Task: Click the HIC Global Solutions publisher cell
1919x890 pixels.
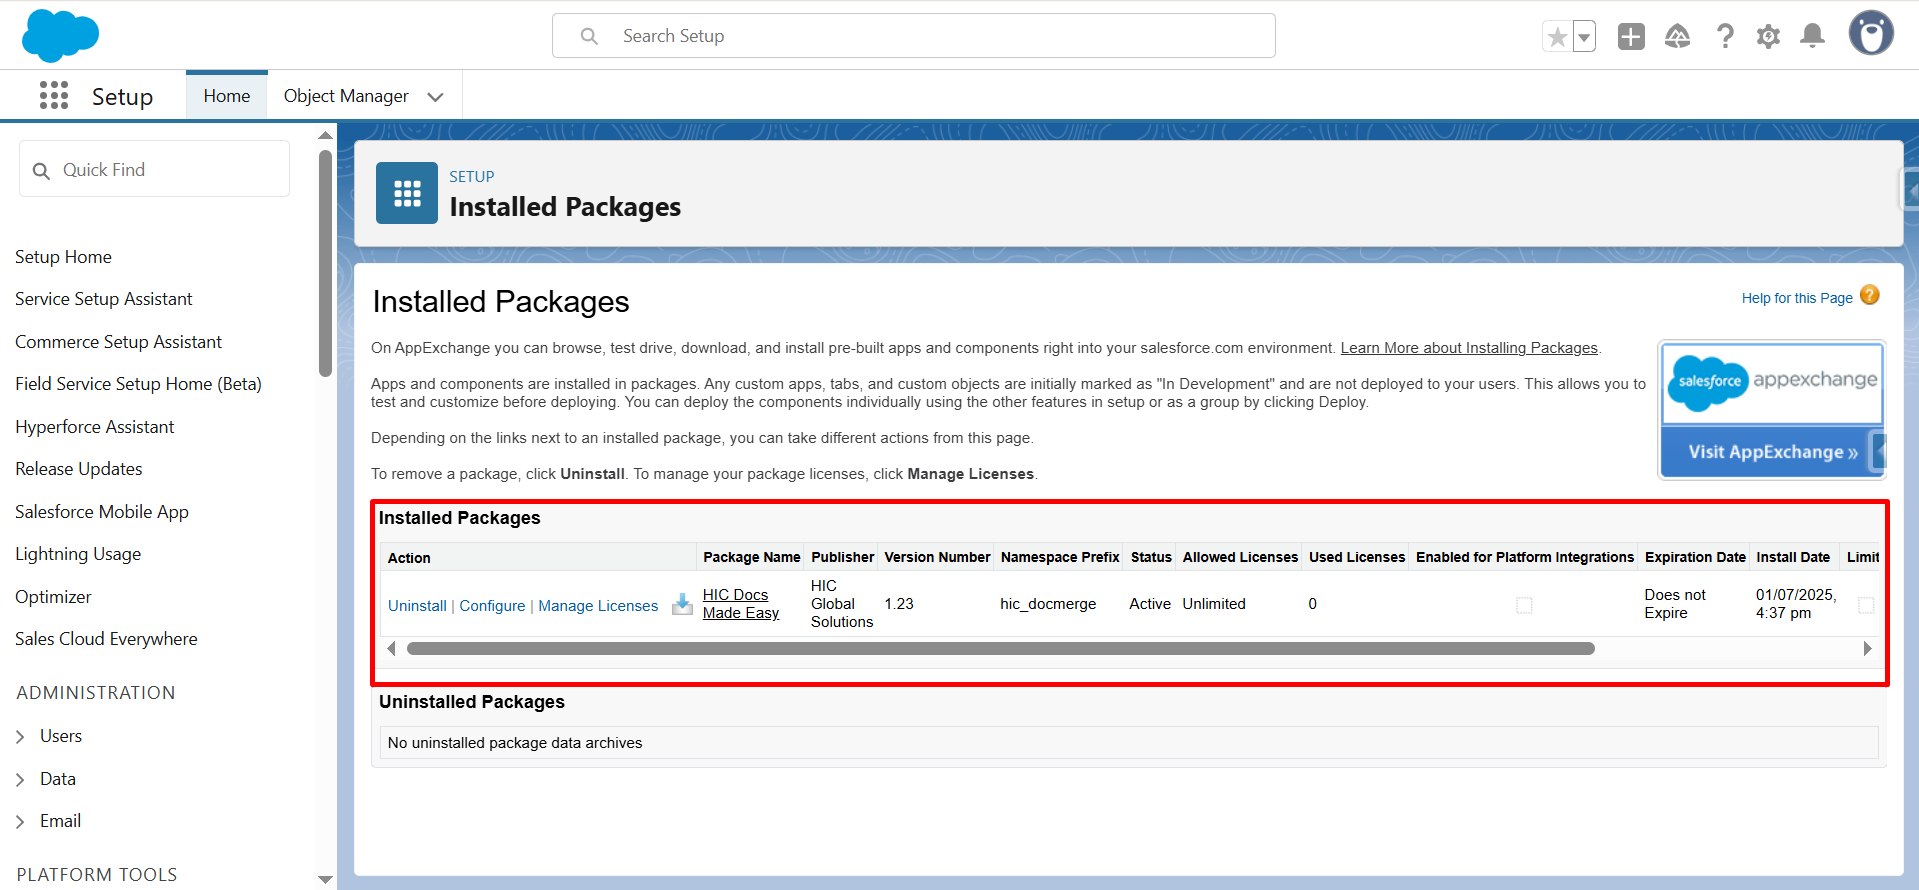Action: point(842,604)
